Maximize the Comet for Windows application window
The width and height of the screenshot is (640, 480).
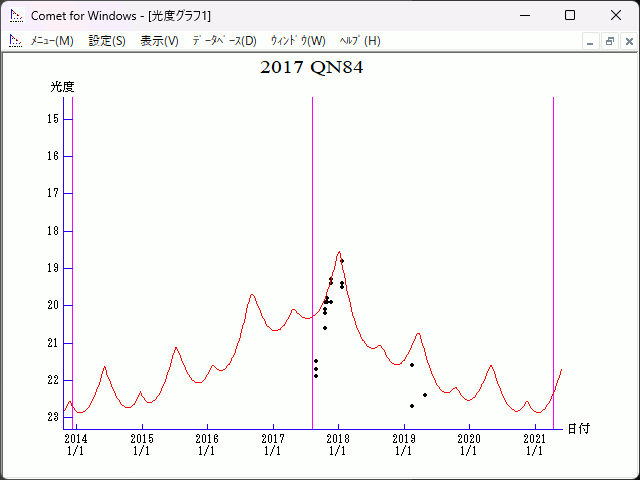pyautogui.click(x=569, y=15)
